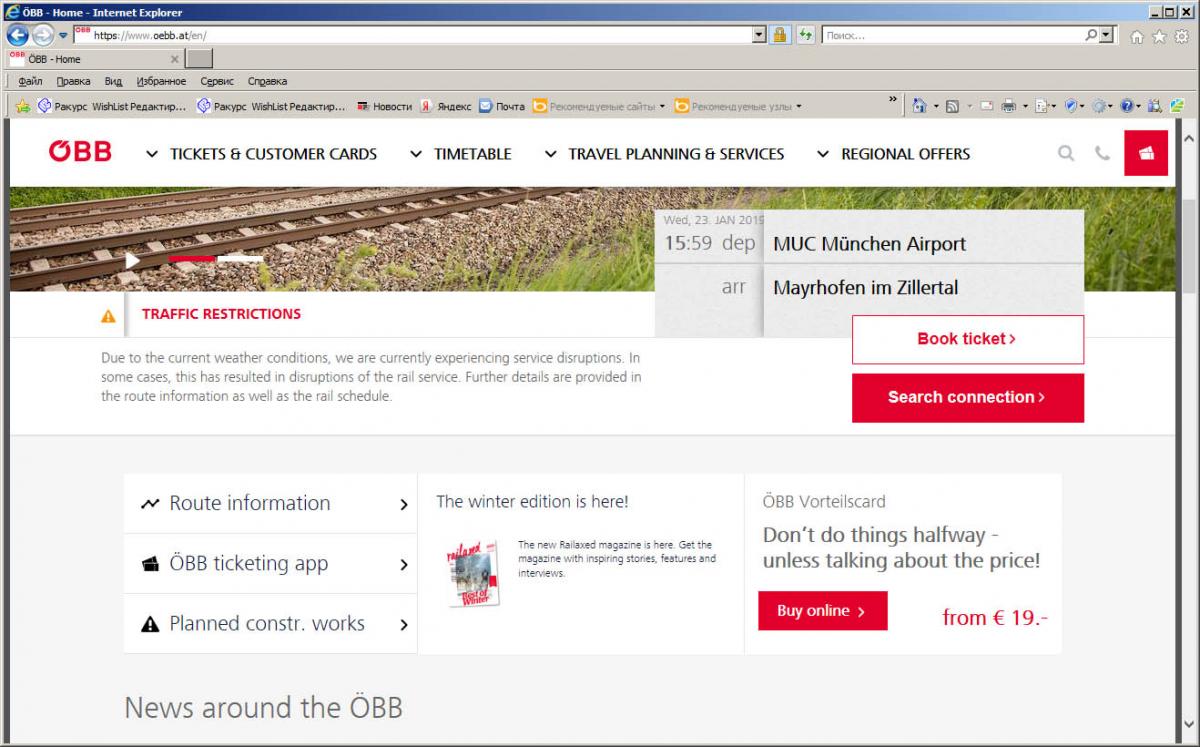Image resolution: width=1200 pixels, height=747 pixels.
Task: Open the Новости favorites bar link
Action: point(384,106)
